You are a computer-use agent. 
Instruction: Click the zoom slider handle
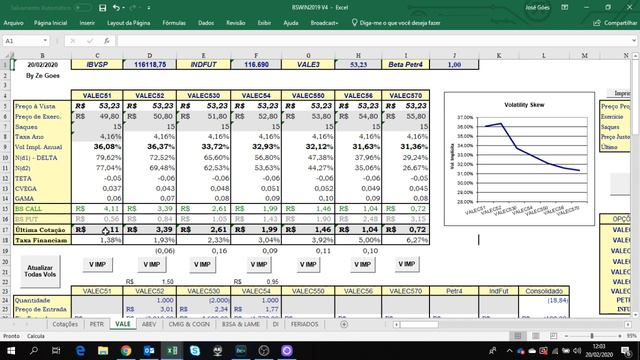(592, 336)
